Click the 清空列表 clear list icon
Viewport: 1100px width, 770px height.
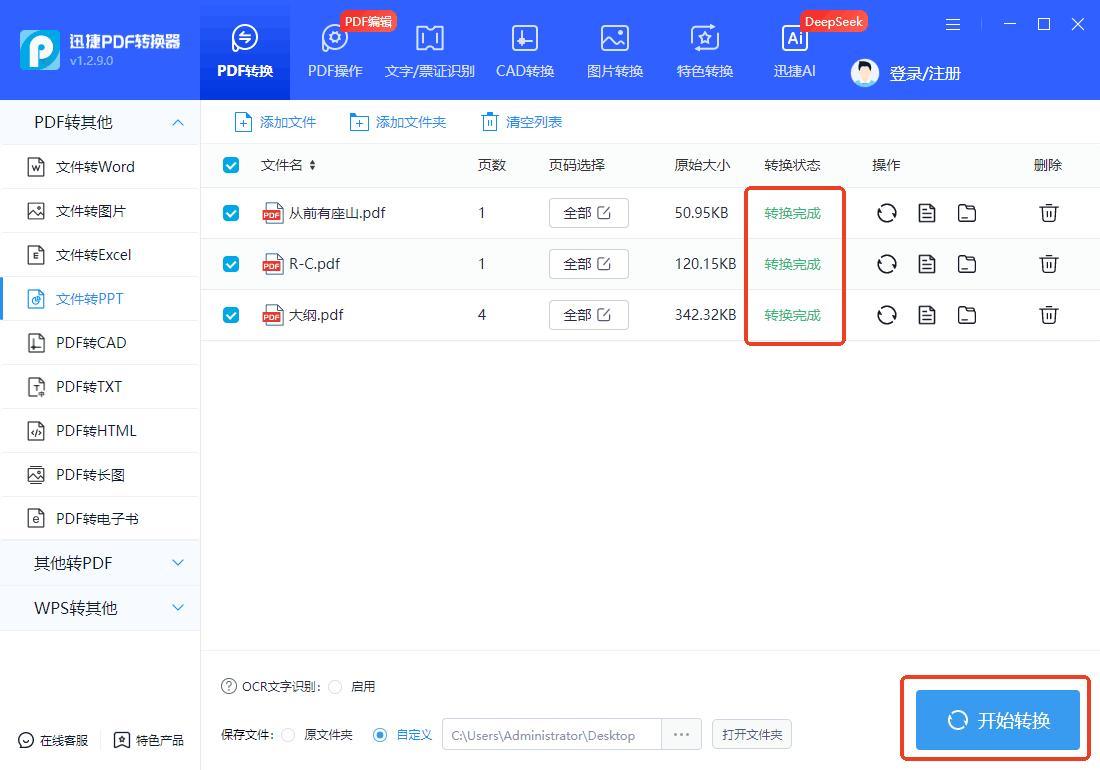489,122
